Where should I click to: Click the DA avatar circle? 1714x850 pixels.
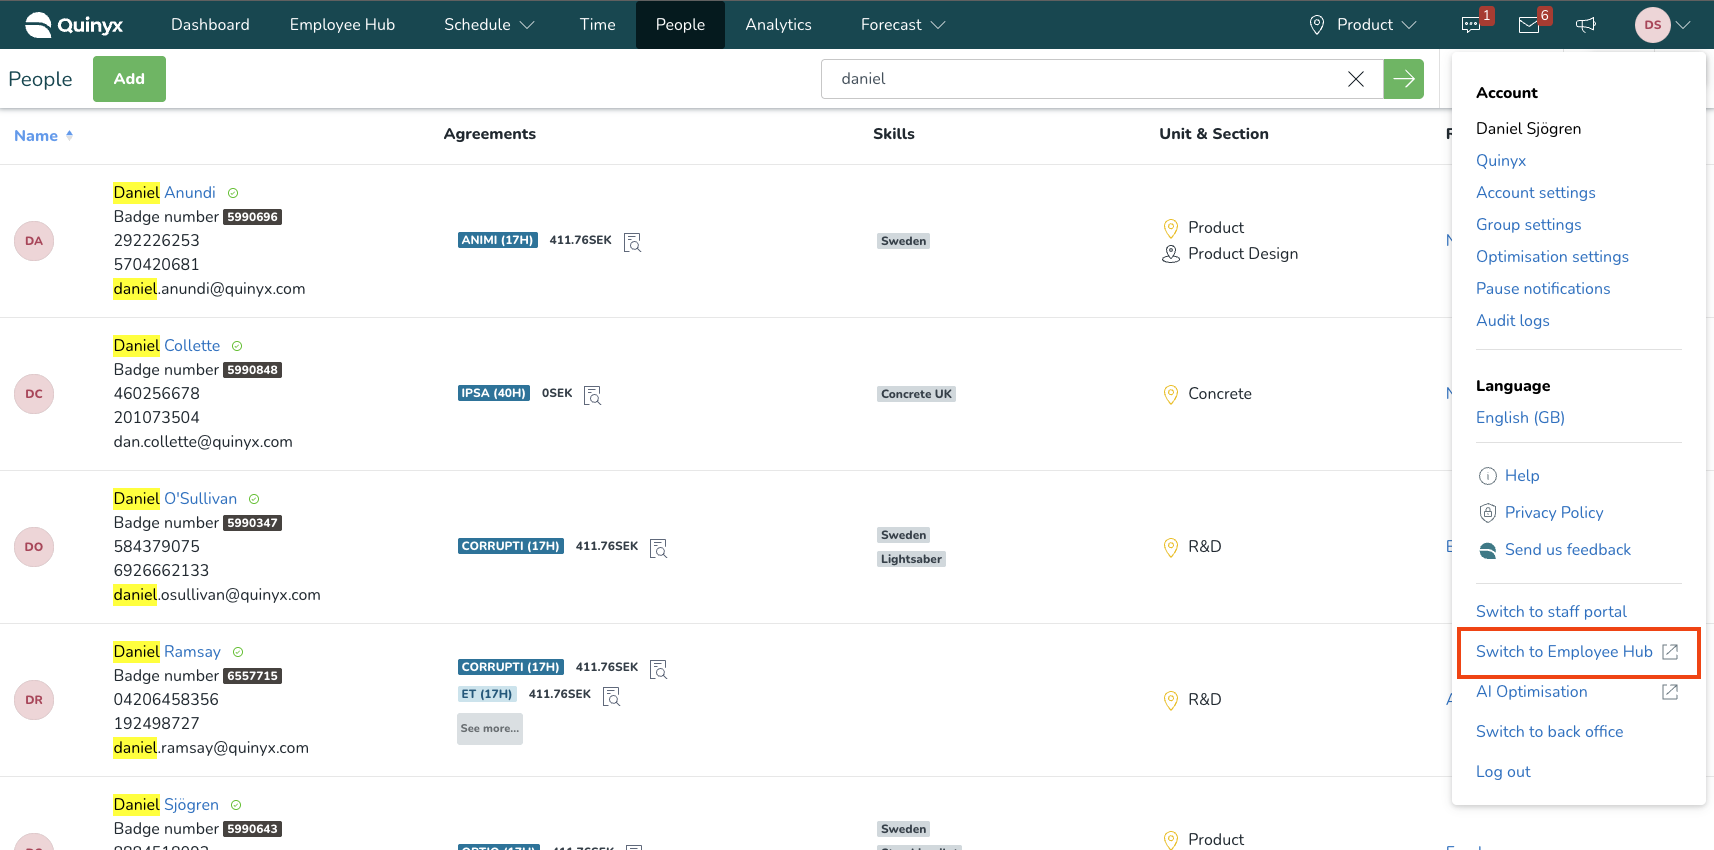(x=34, y=241)
